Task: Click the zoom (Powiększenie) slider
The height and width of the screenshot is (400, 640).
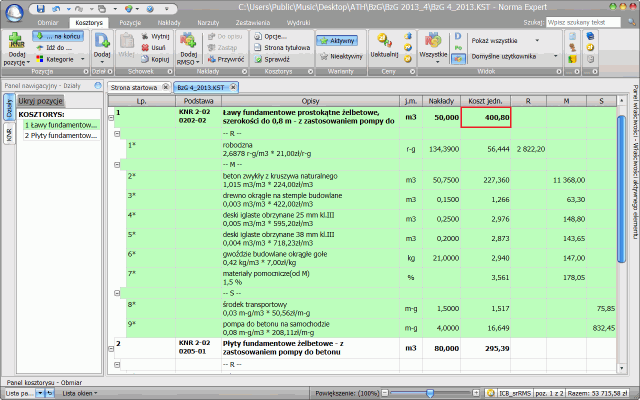Action: point(430,394)
